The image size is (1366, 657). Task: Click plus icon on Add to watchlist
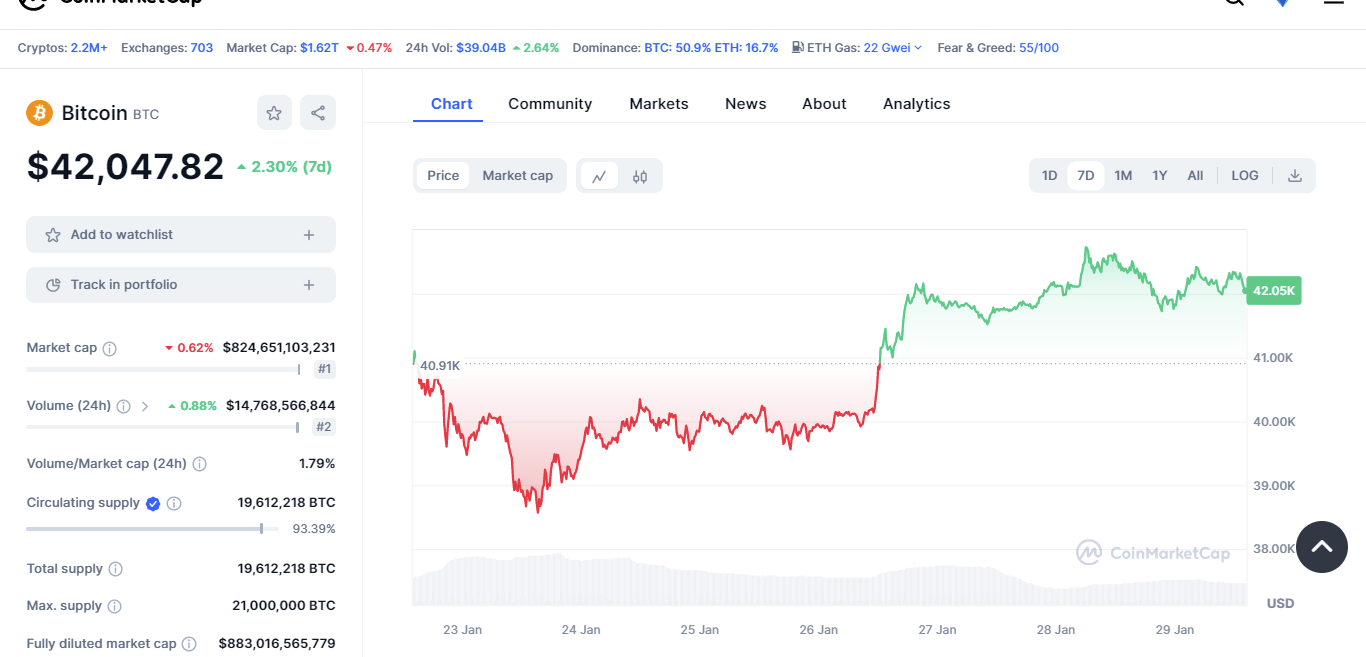[x=309, y=235]
